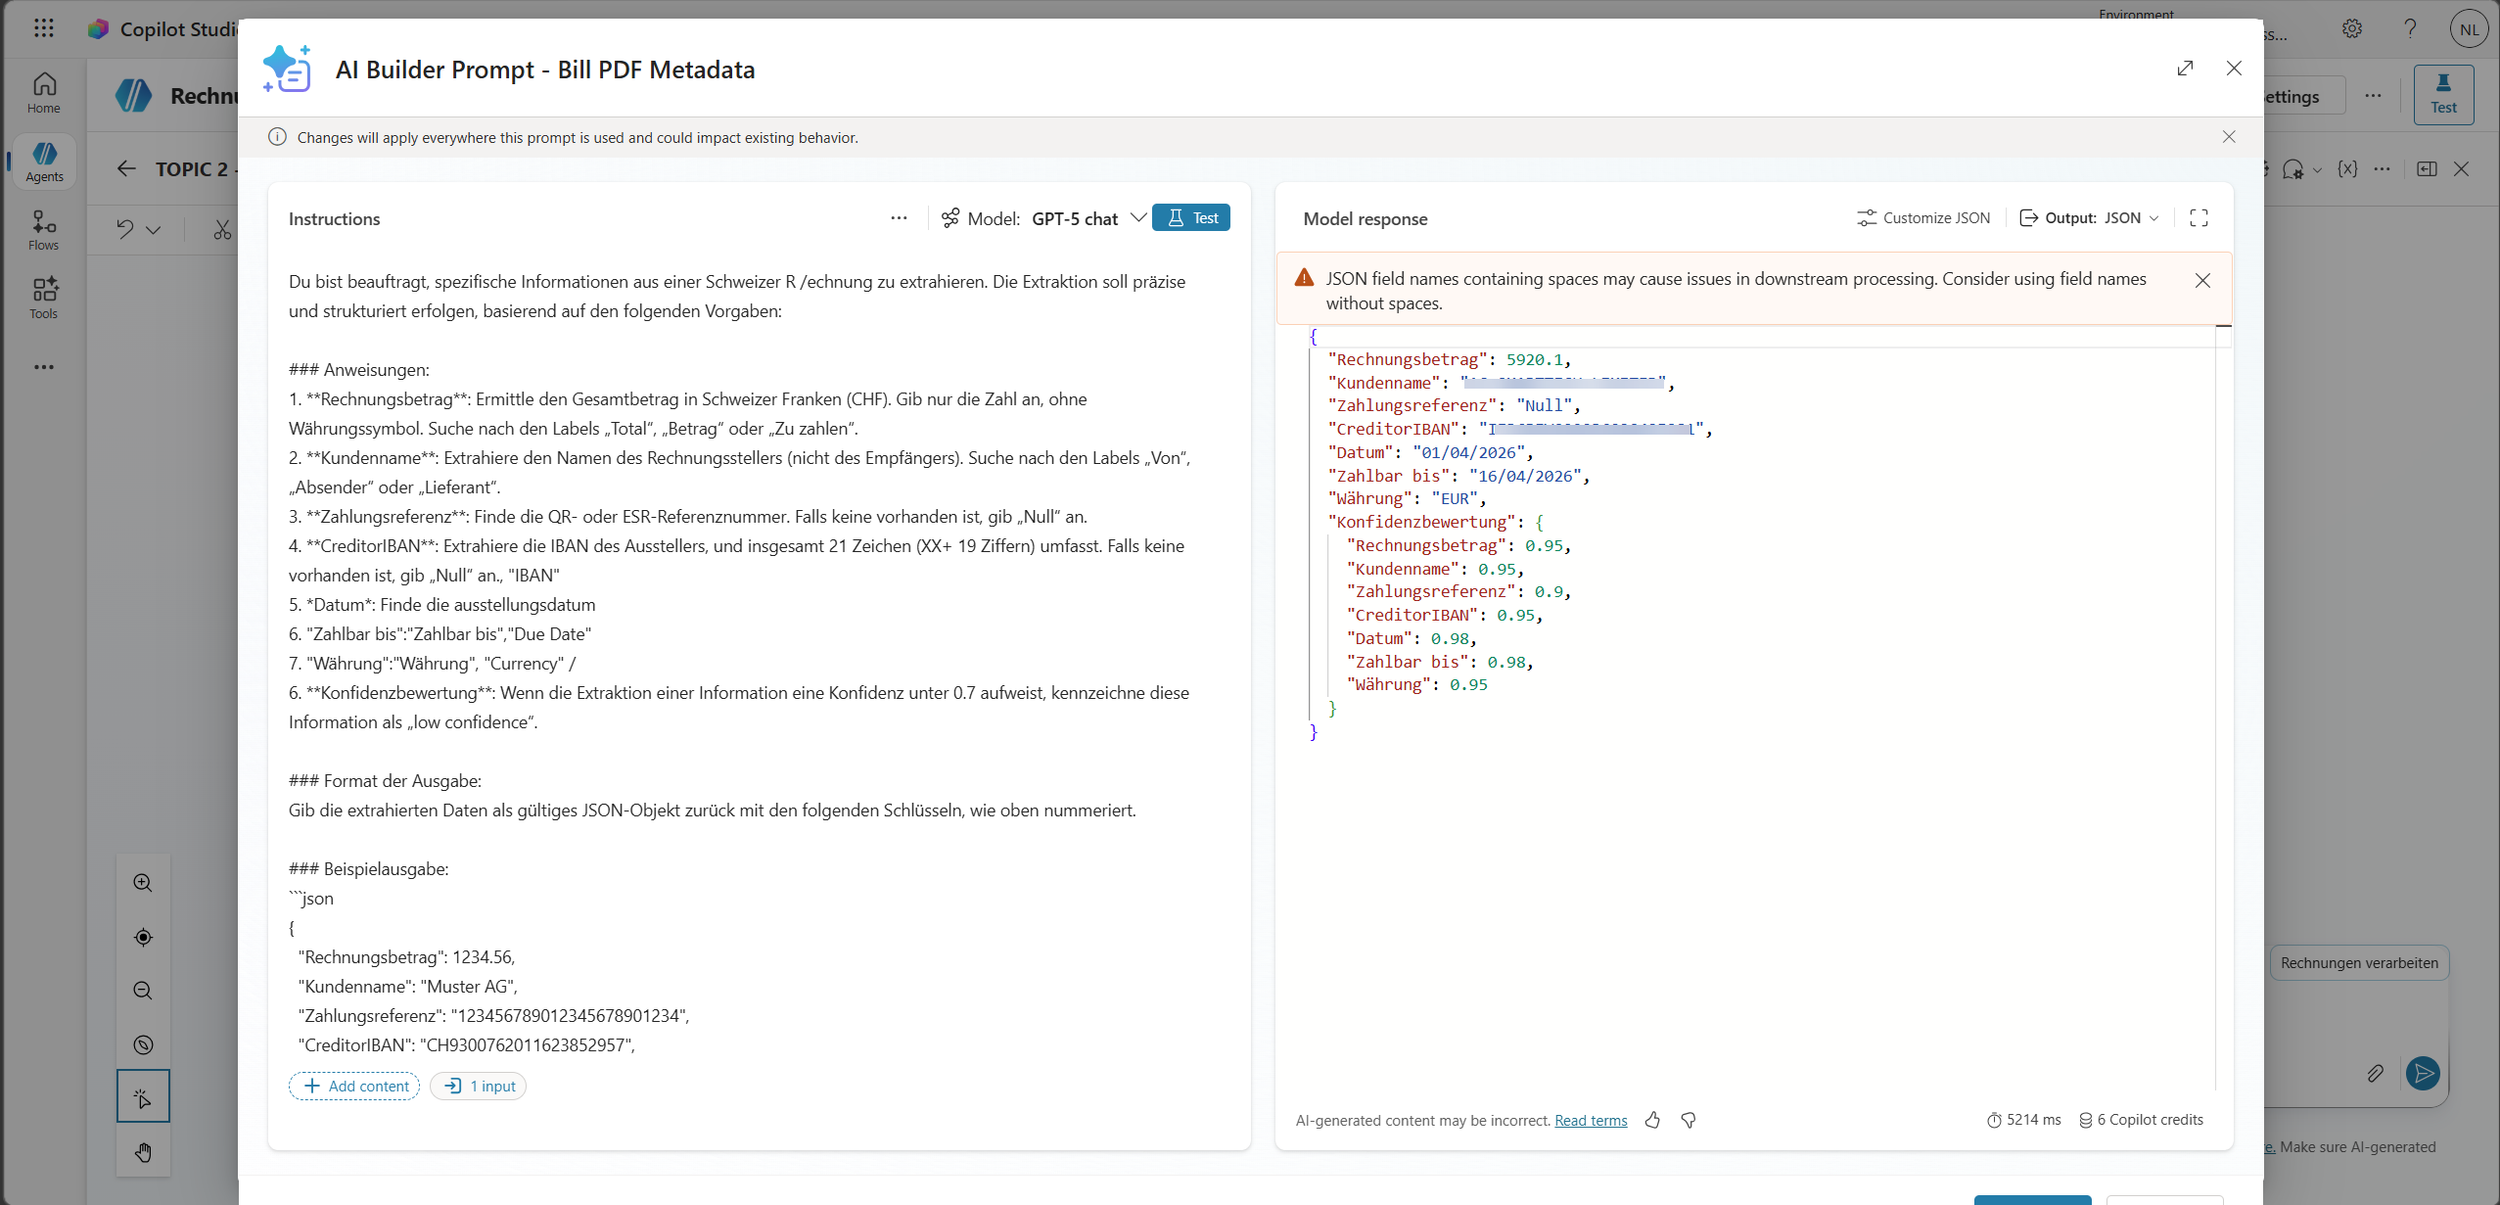Recenter the canvas view
The height and width of the screenshot is (1205, 2500).
point(143,937)
